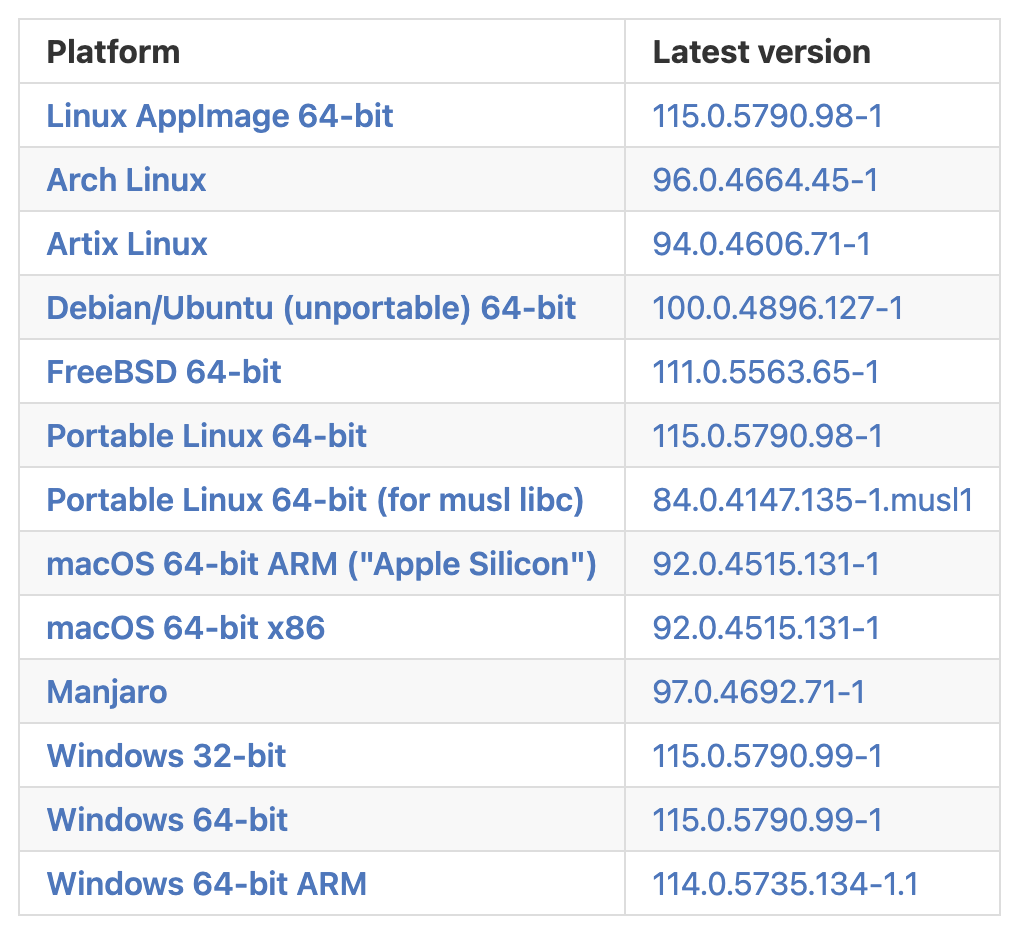Click Windows 64-bit version 115.0.5790.99-1
This screenshot has width=1022, height=930.
coord(767,820)
